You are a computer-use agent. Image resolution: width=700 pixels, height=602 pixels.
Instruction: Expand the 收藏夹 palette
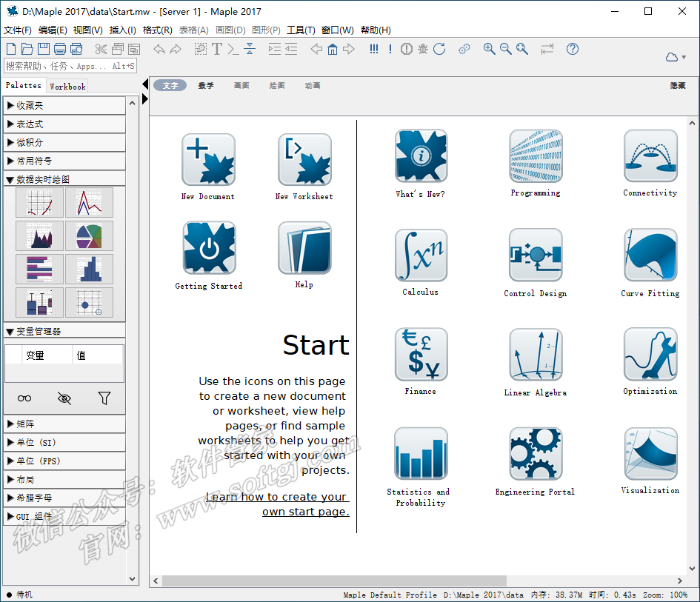point(65,106)
